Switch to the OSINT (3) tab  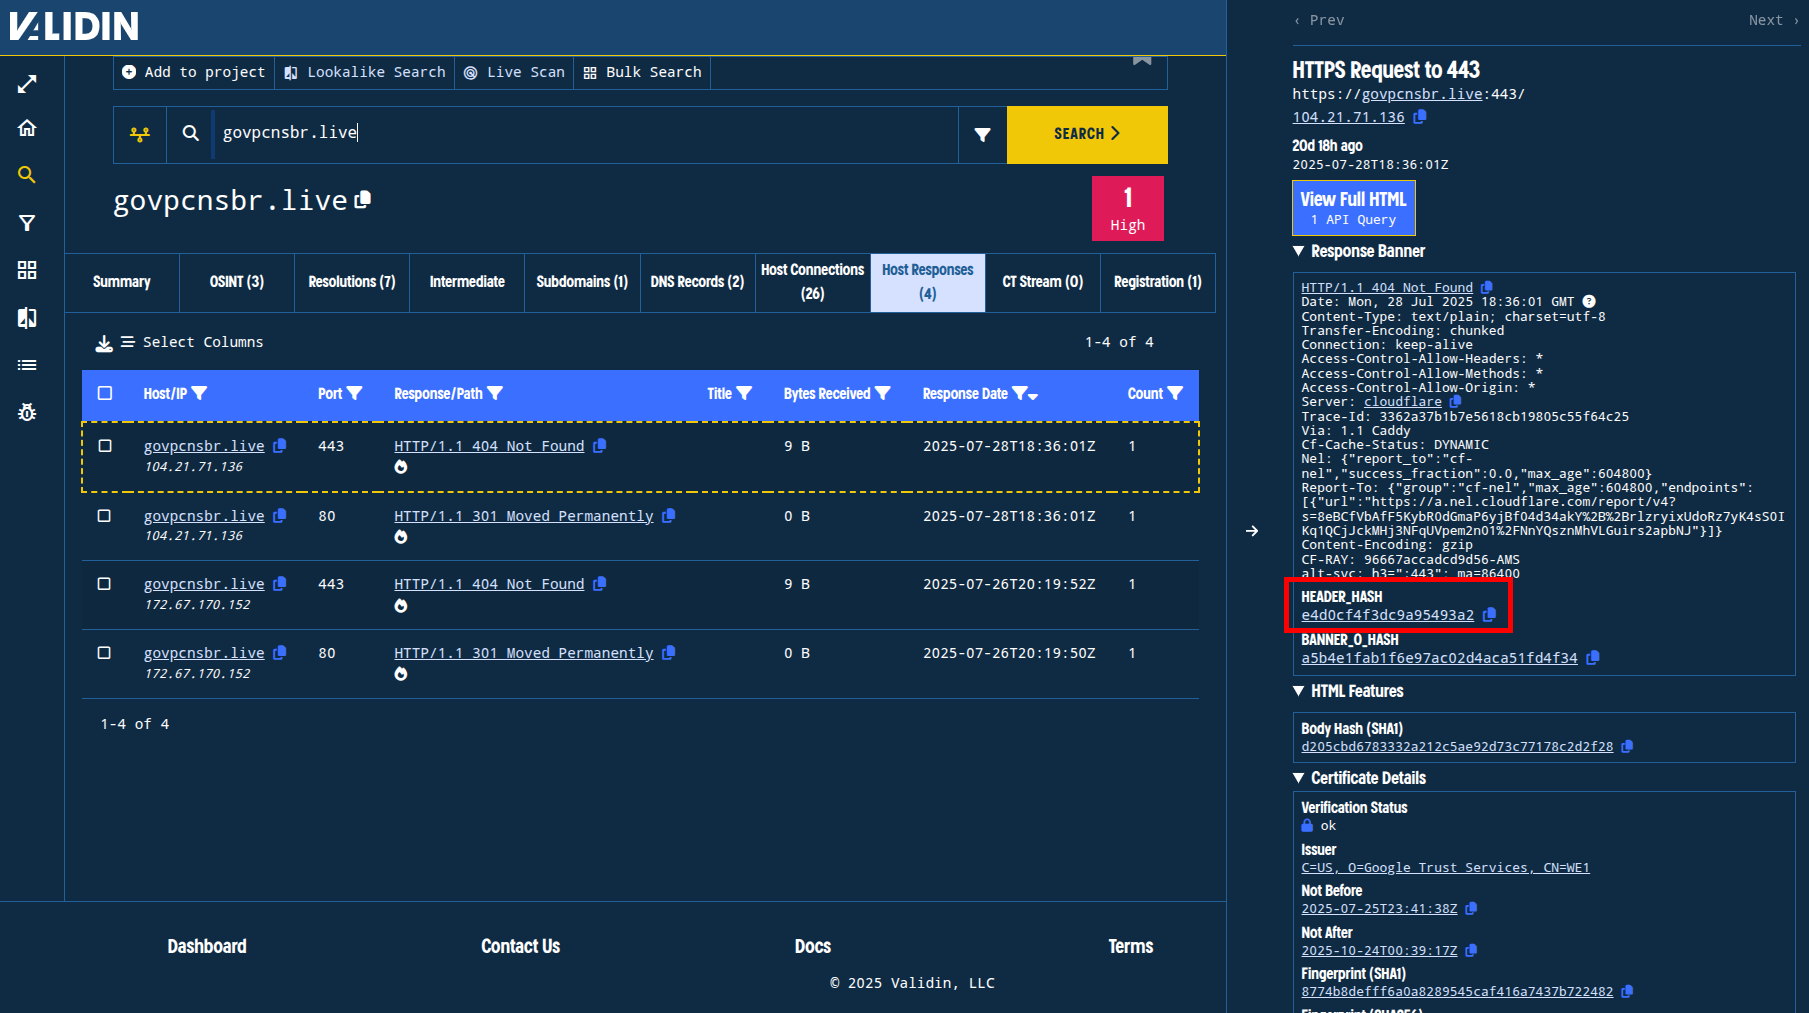point(237,282)
